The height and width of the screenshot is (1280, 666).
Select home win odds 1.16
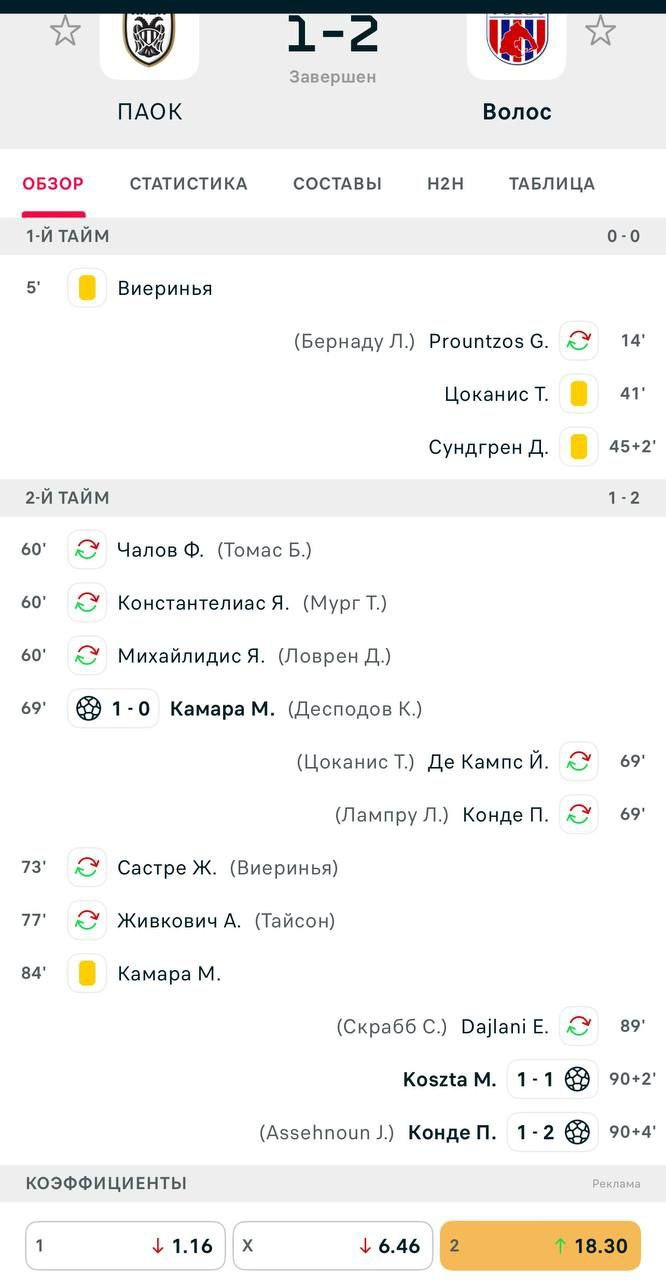pyautogui.click(x=125, y=1246)
